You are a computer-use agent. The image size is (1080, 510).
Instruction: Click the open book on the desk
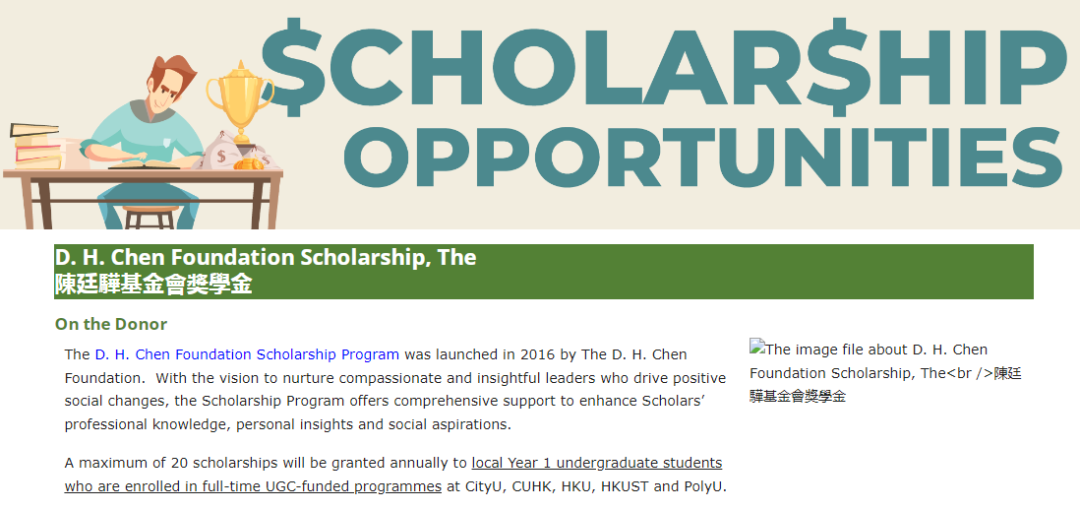click(x=143, y=165)
